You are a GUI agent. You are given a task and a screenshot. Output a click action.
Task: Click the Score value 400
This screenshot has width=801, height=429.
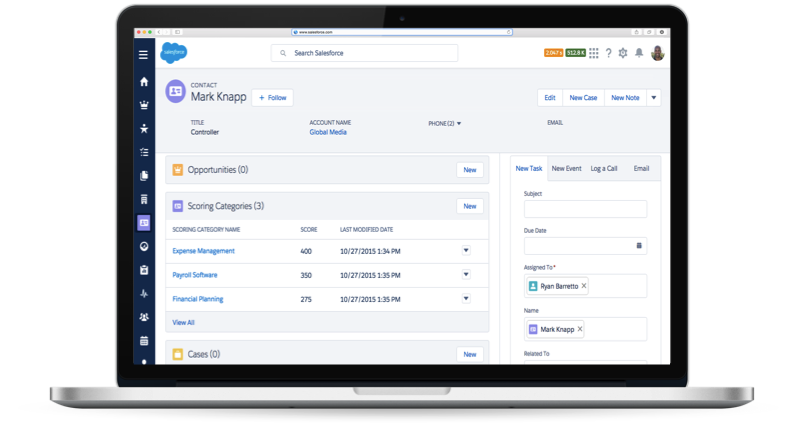point(306,251)
